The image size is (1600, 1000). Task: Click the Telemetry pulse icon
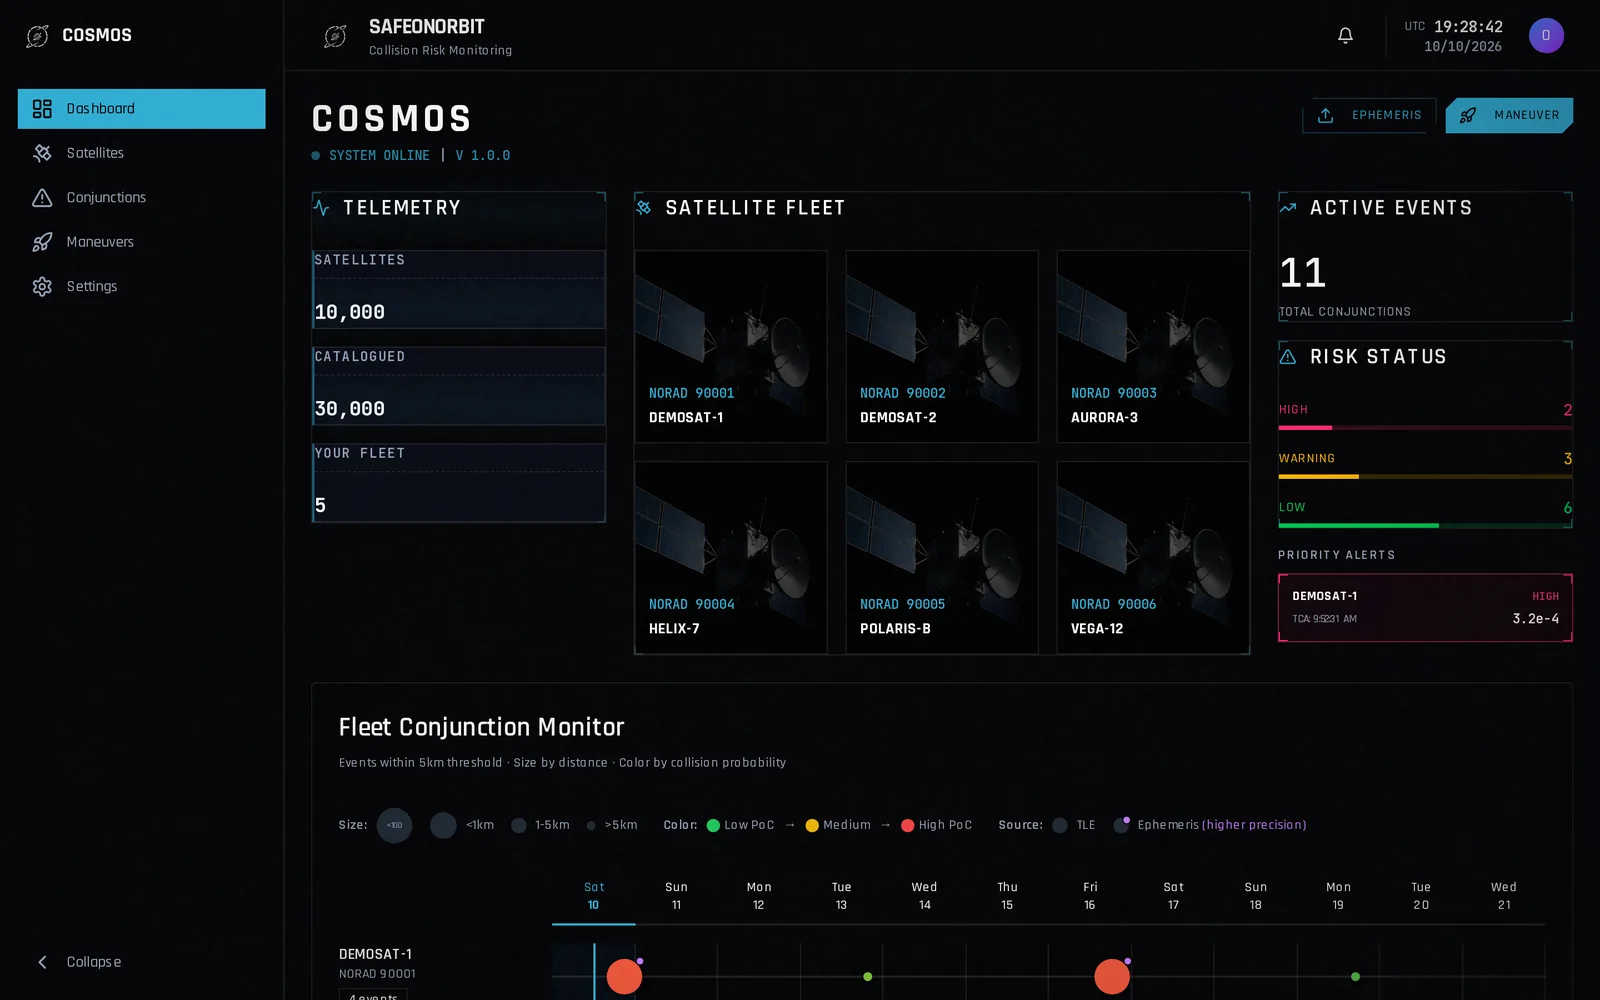(321, 208)
